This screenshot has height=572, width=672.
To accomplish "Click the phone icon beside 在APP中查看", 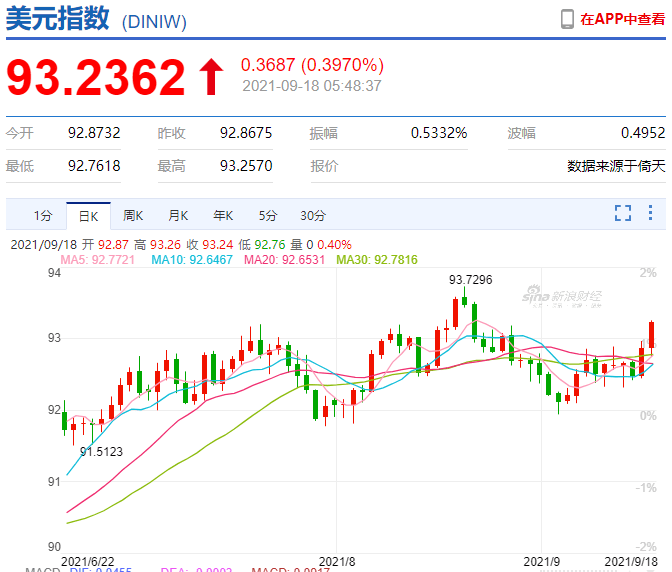I will click(567, 19).
